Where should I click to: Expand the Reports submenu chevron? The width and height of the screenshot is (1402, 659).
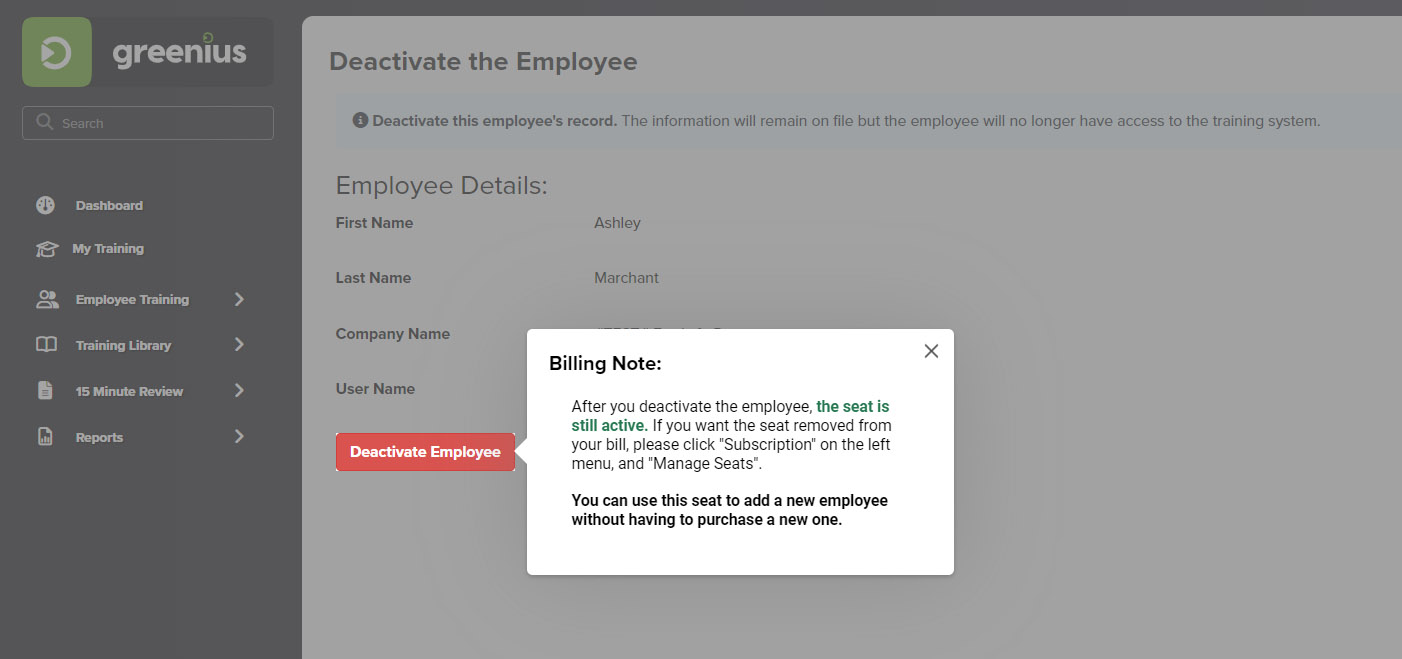[239, 437]
